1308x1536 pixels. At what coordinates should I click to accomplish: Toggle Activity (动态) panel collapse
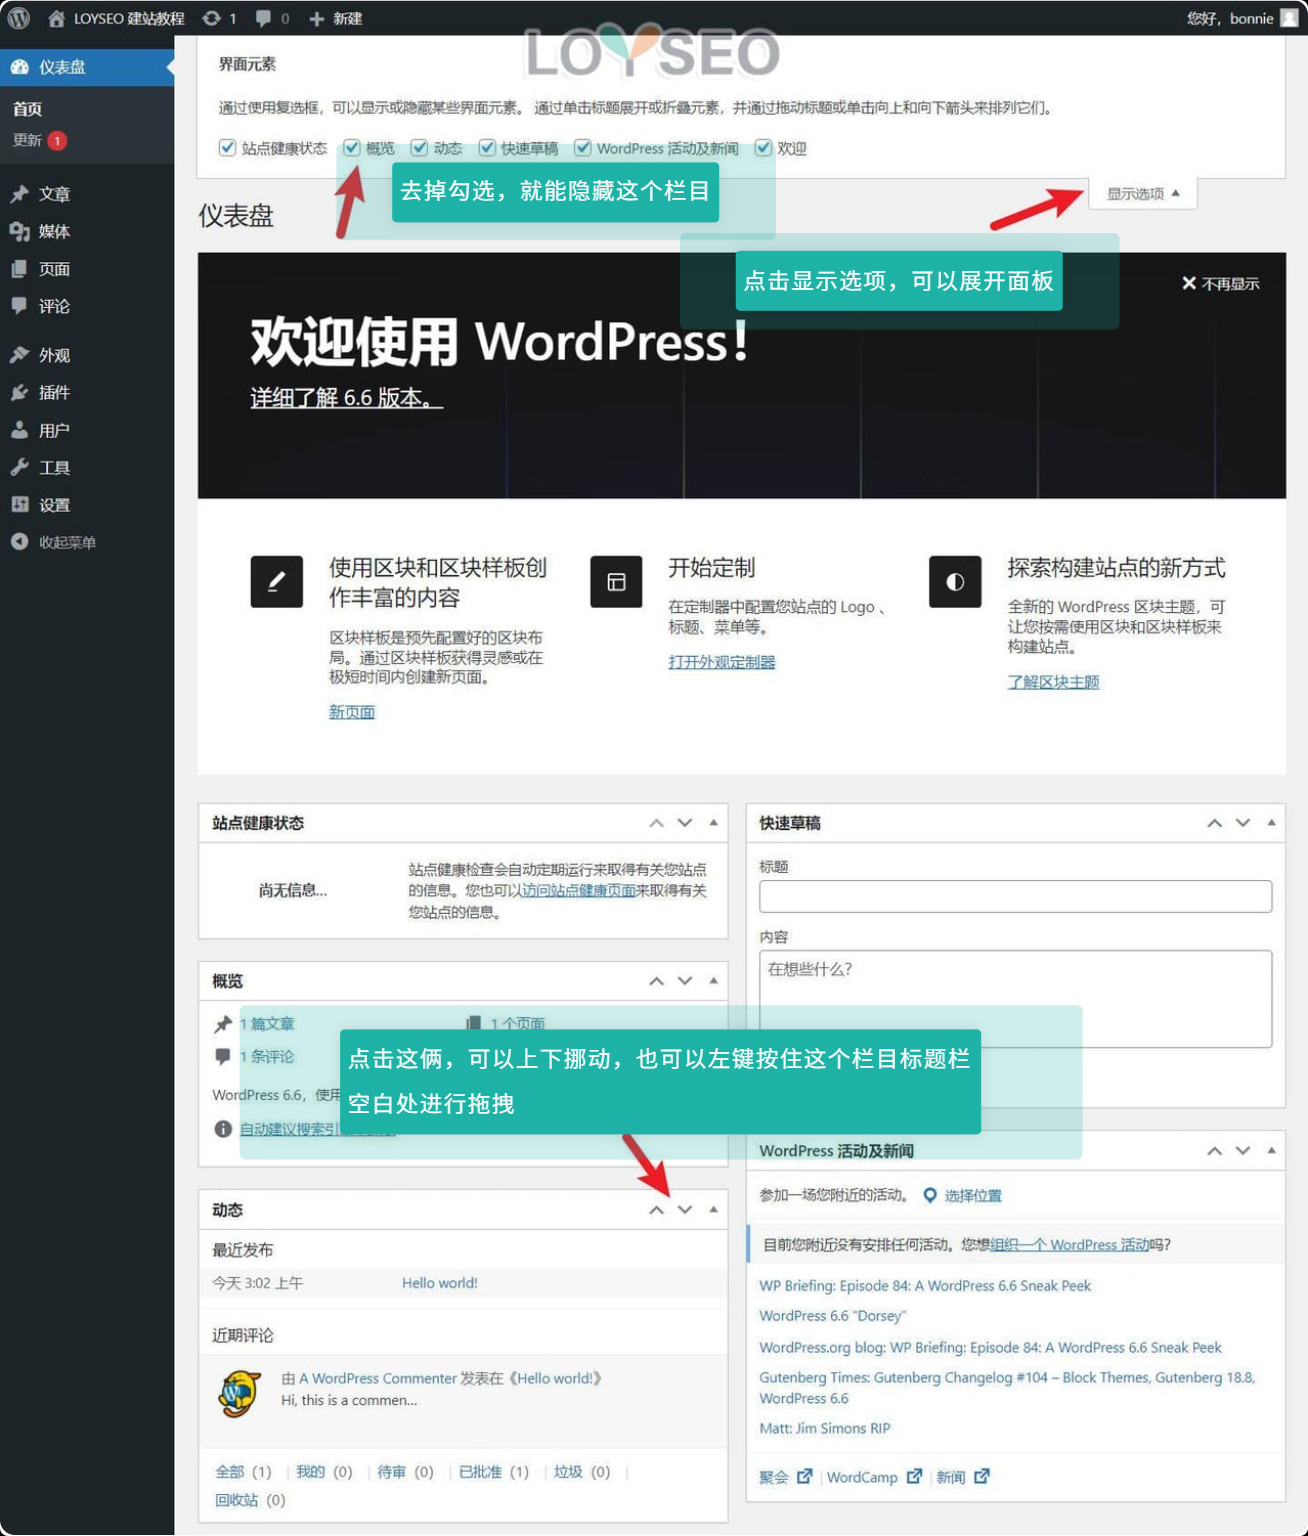[x=714, y=1210]
